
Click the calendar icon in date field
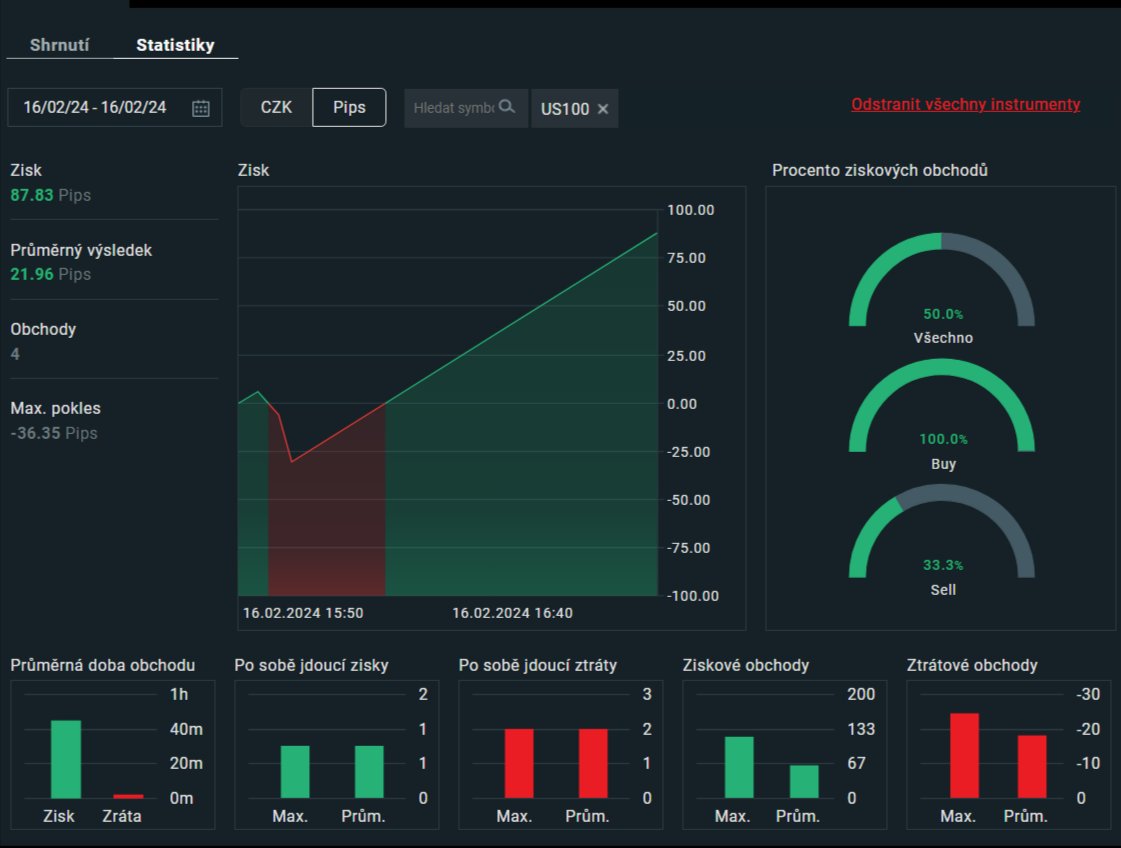[201, 108]
